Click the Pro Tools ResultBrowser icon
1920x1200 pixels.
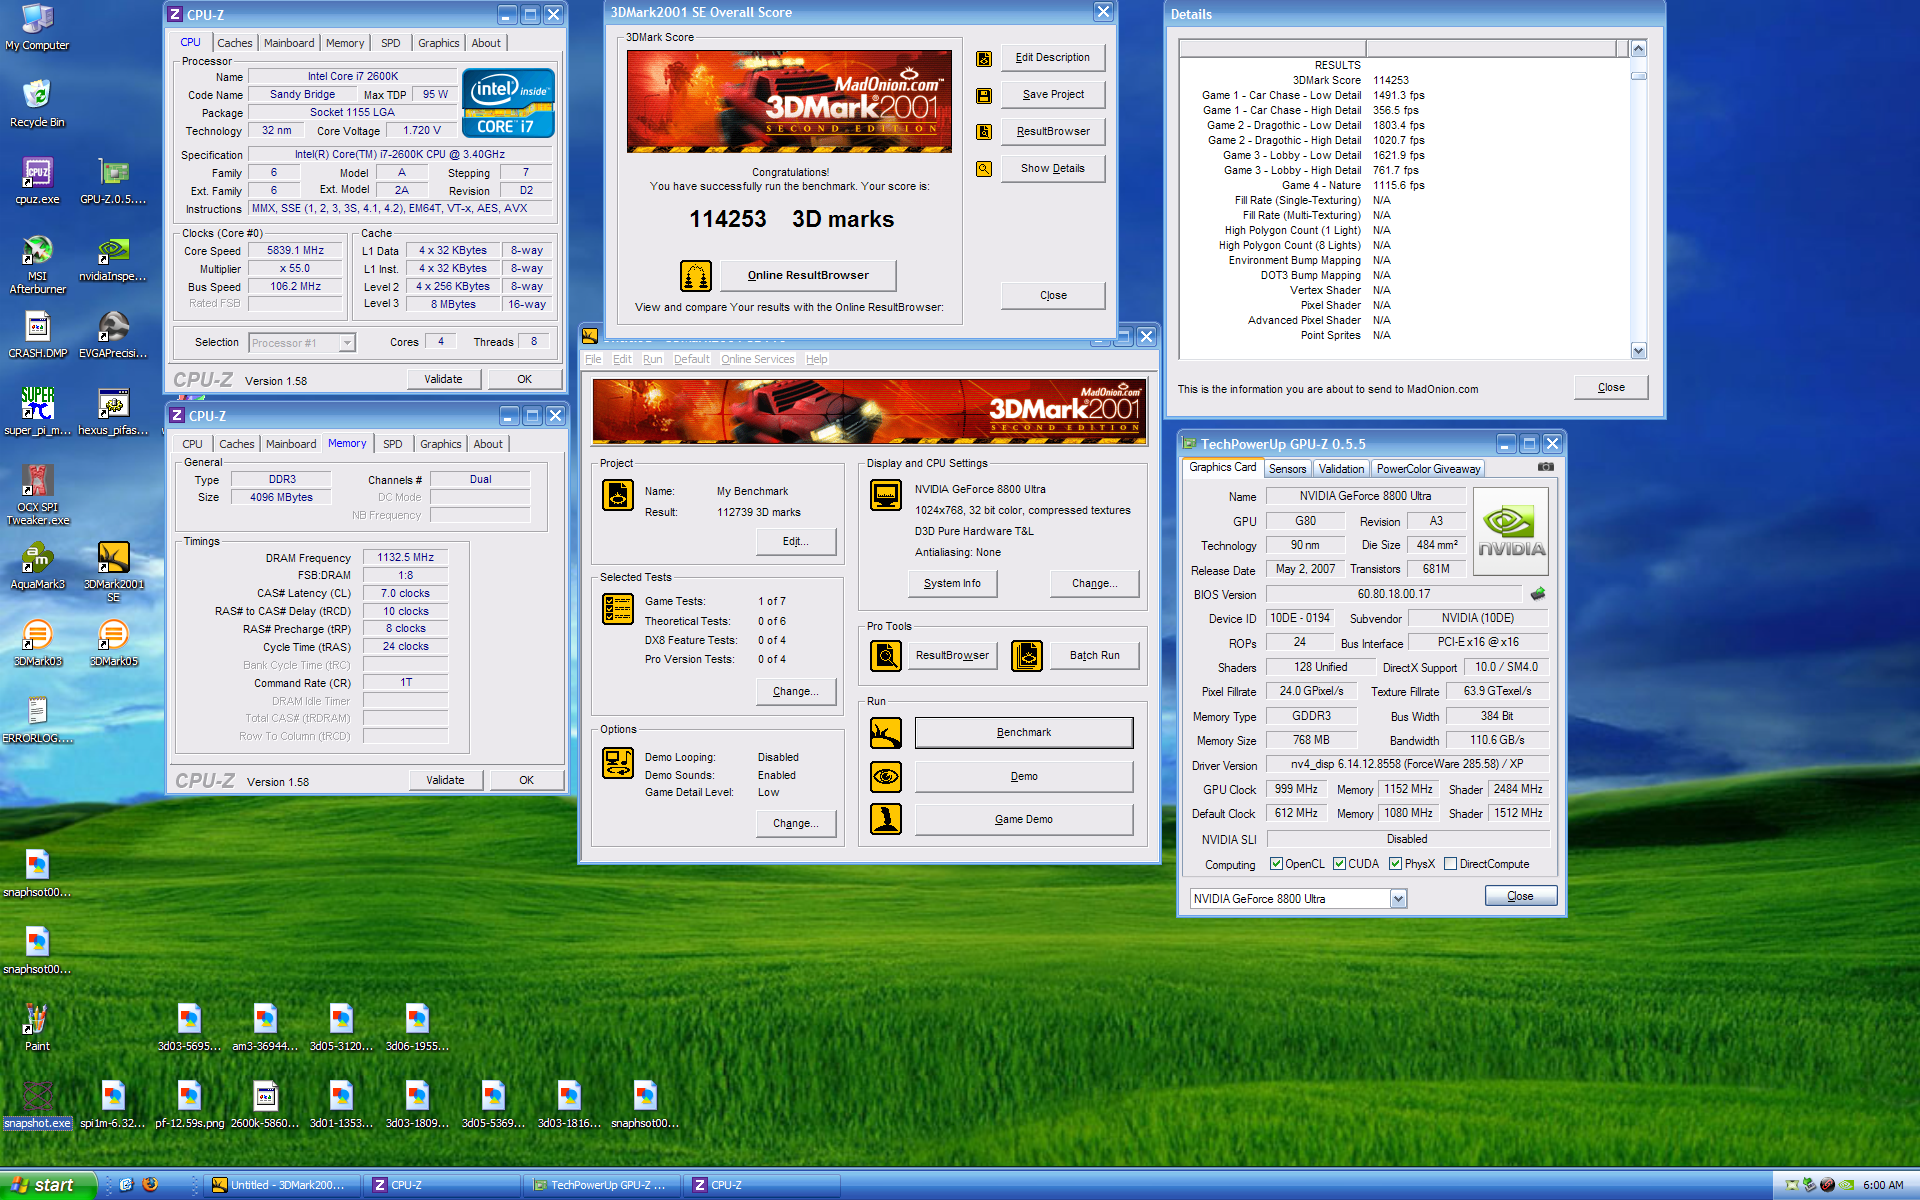point(886,656)
